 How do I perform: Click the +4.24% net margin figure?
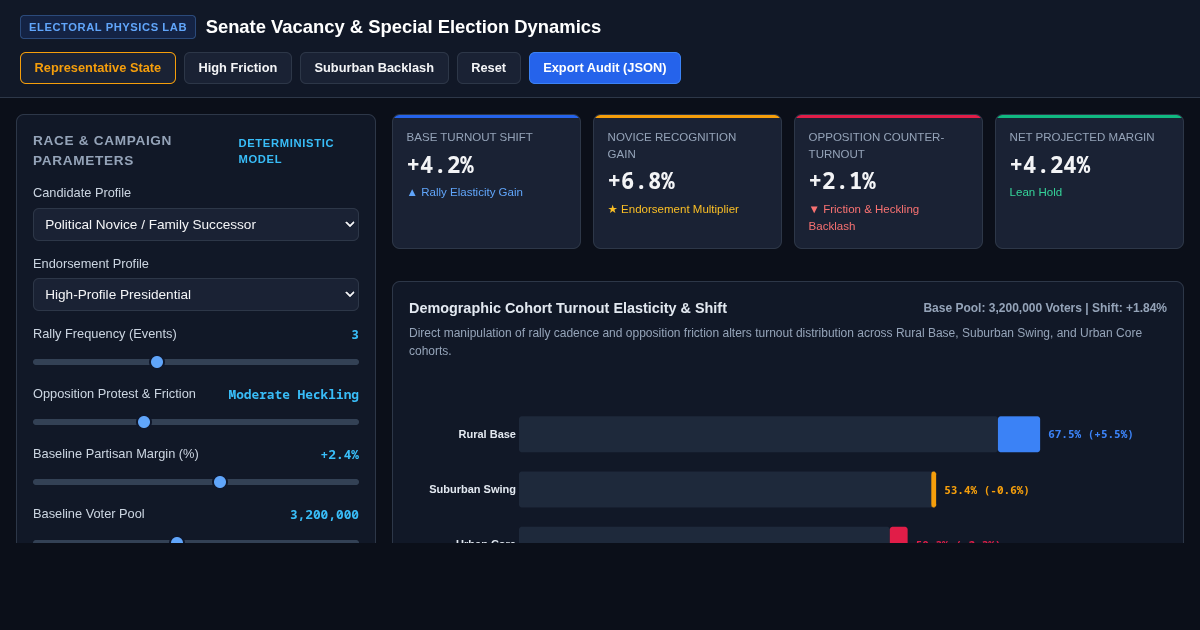pos(1050,165)
